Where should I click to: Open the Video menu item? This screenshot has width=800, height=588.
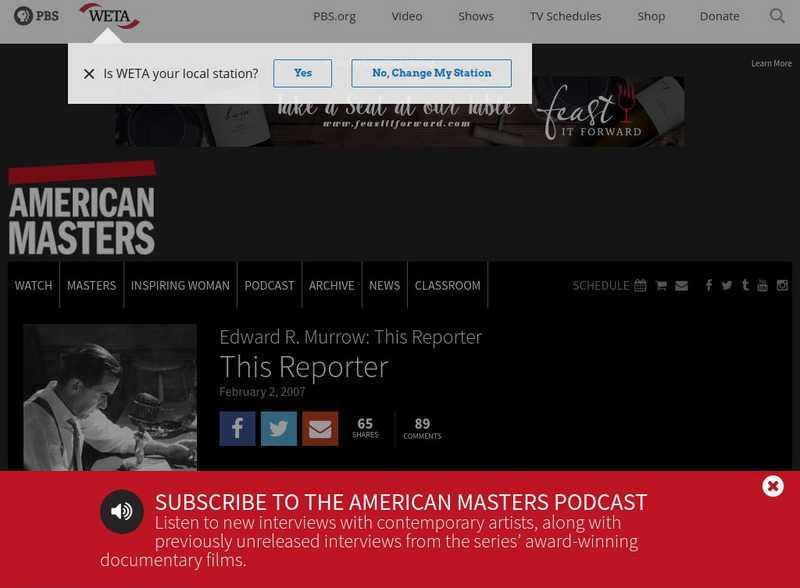point(407,16)
